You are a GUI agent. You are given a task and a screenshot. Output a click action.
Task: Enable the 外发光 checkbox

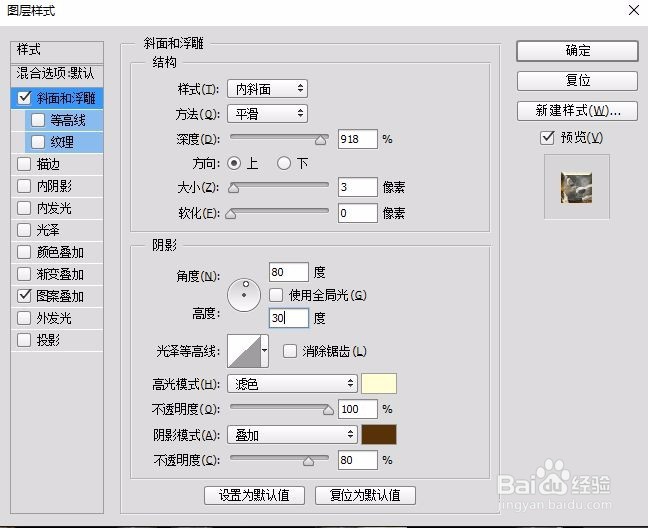click(24, 318)
